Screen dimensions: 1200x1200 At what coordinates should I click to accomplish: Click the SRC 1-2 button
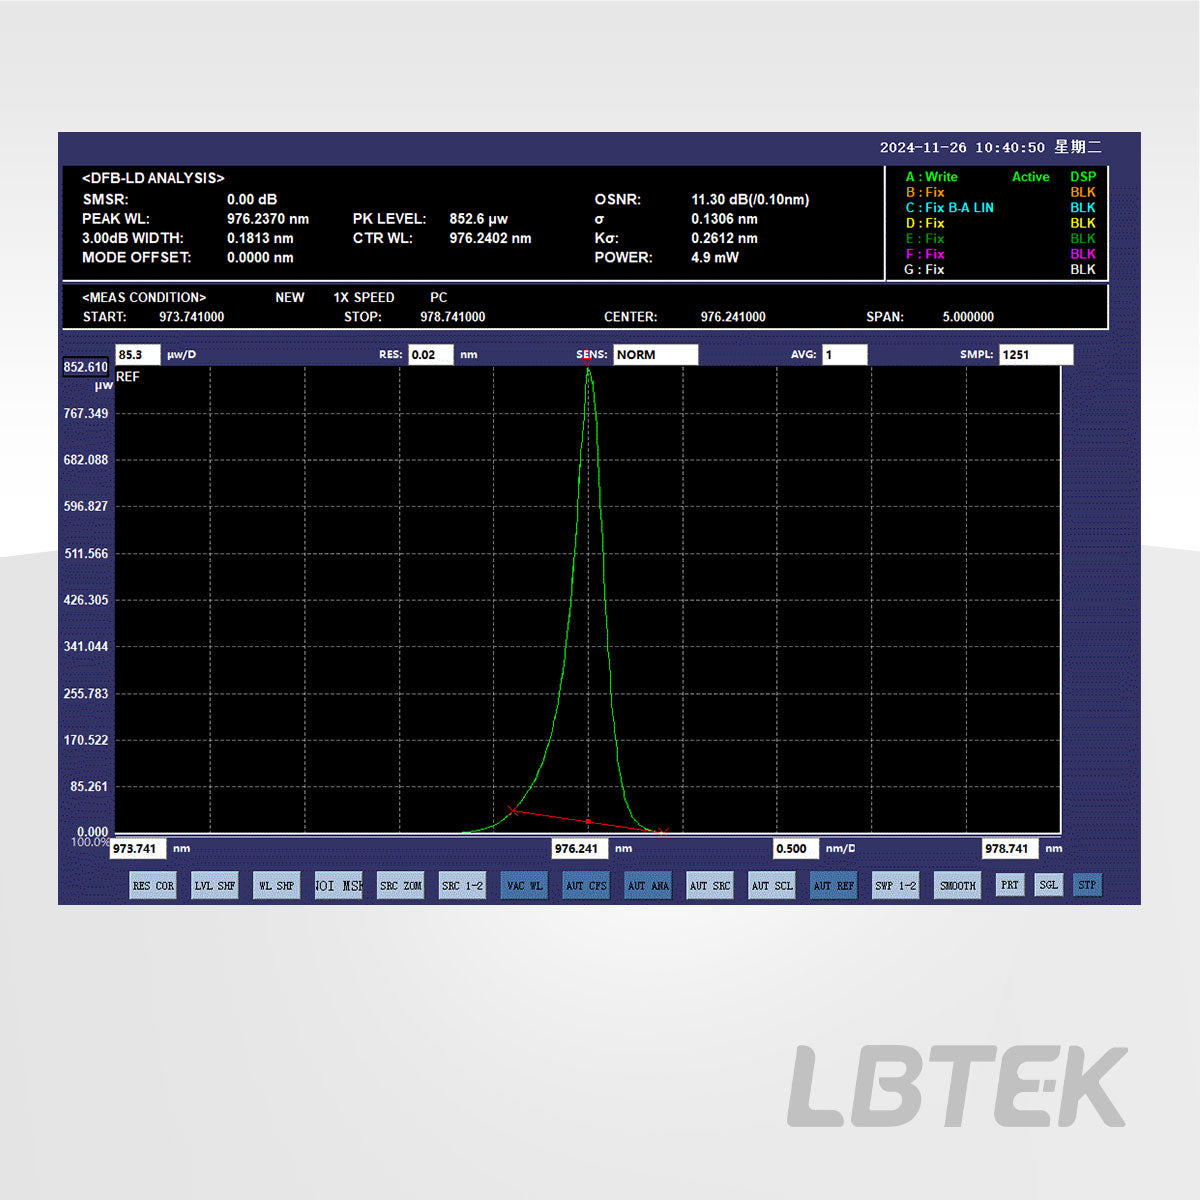(x=462, y=885)
